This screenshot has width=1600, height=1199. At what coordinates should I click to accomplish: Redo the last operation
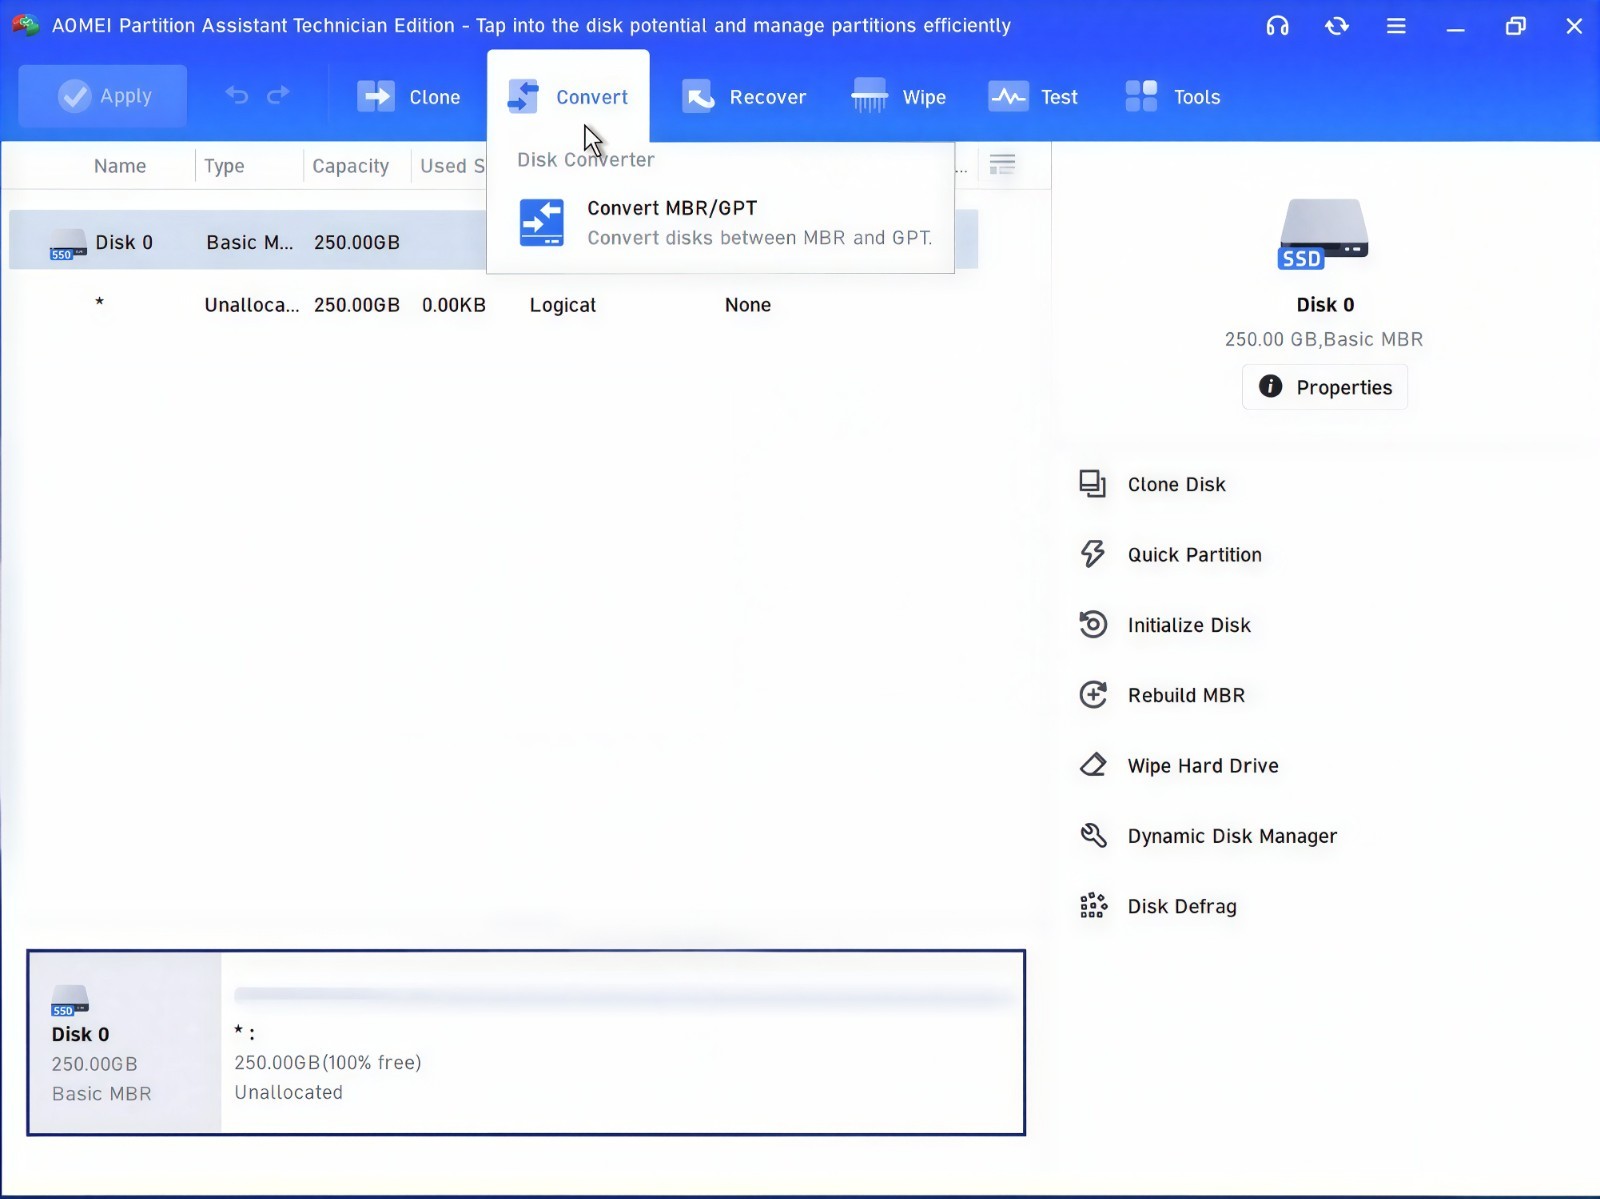coord(278,95)
